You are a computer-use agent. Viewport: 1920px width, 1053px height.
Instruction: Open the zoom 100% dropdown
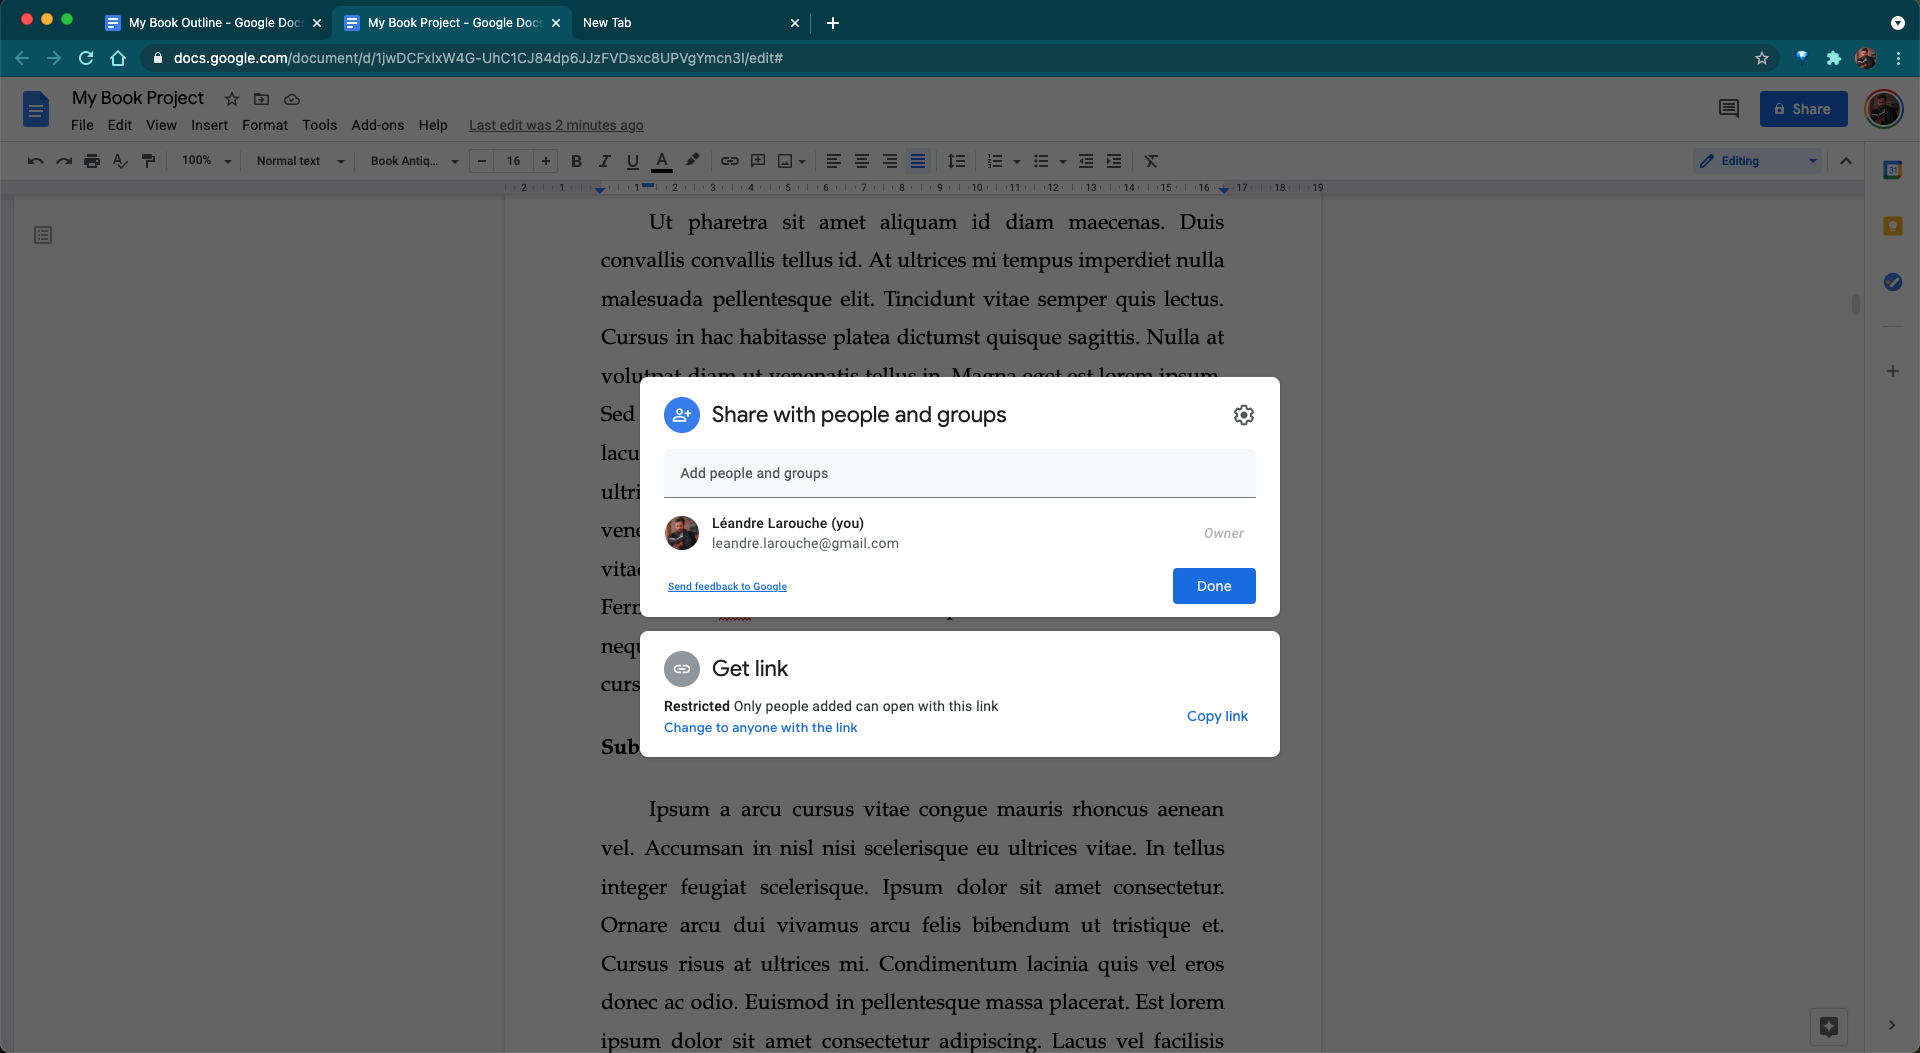206,161
